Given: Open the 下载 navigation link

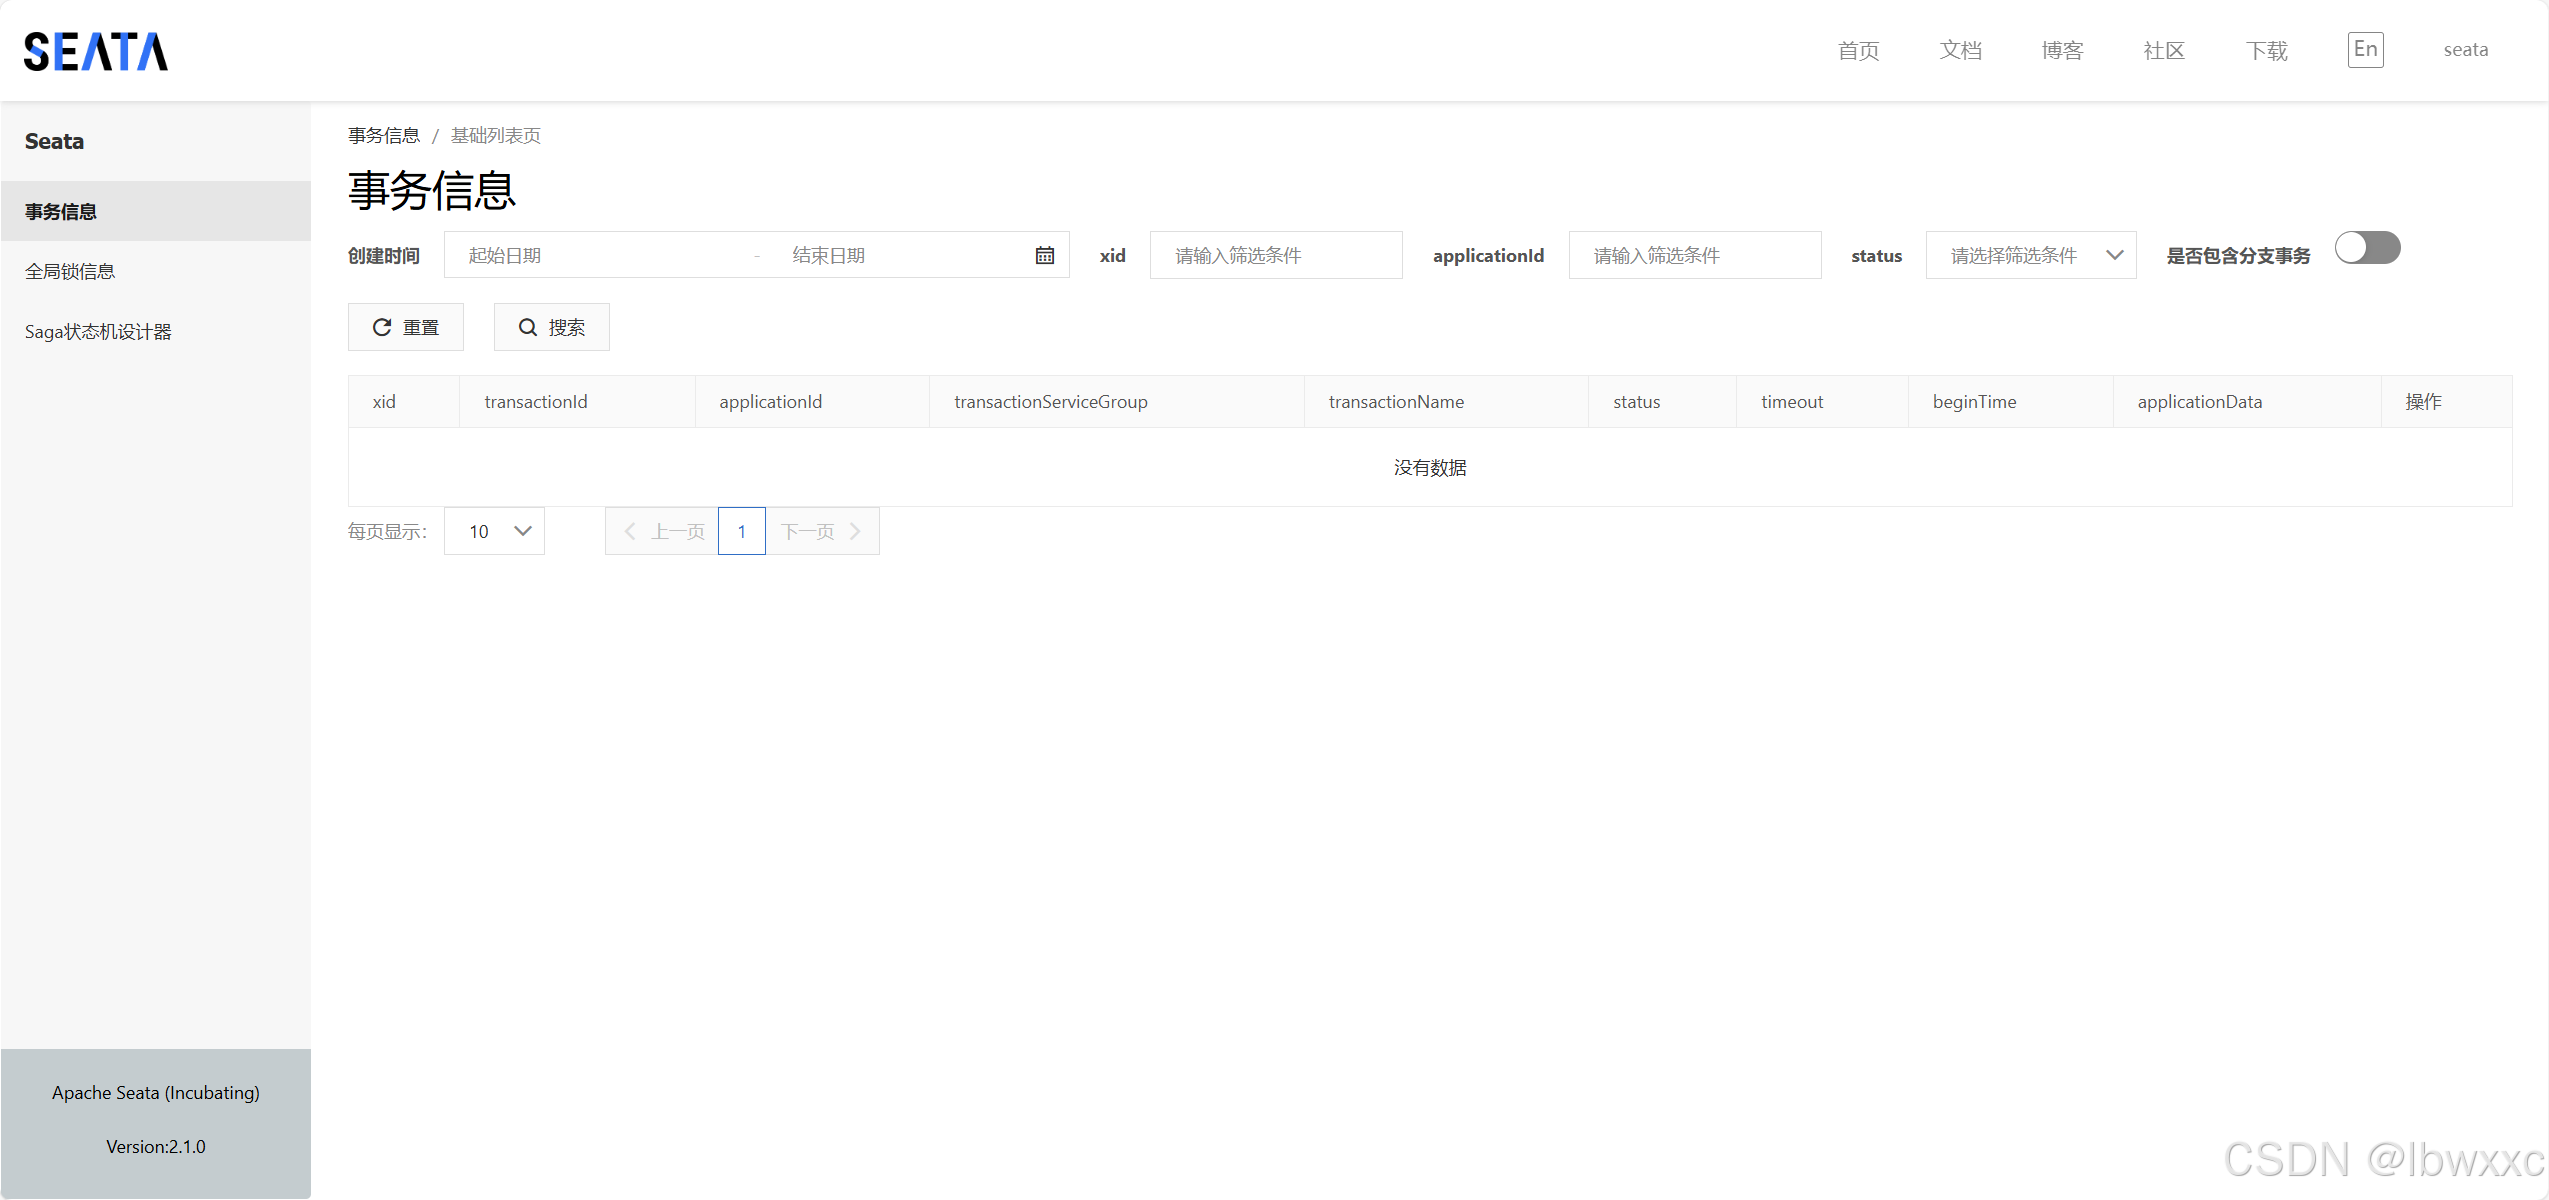Looking at the screenshot, I should [2266, 50].
